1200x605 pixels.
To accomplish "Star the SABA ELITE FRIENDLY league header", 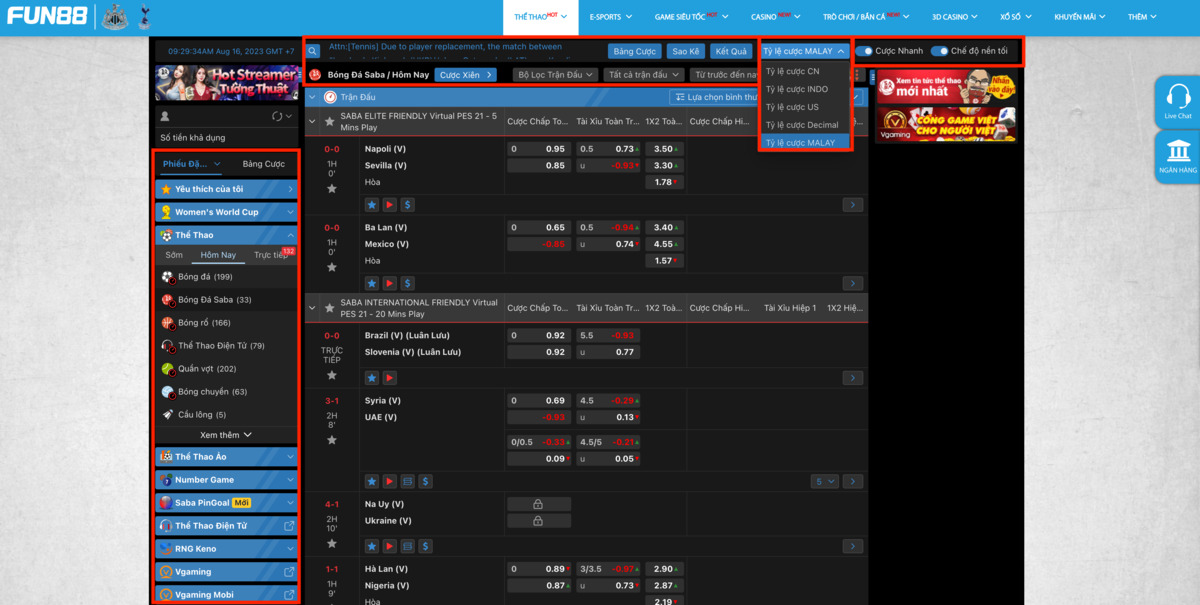I will [329, 121].
